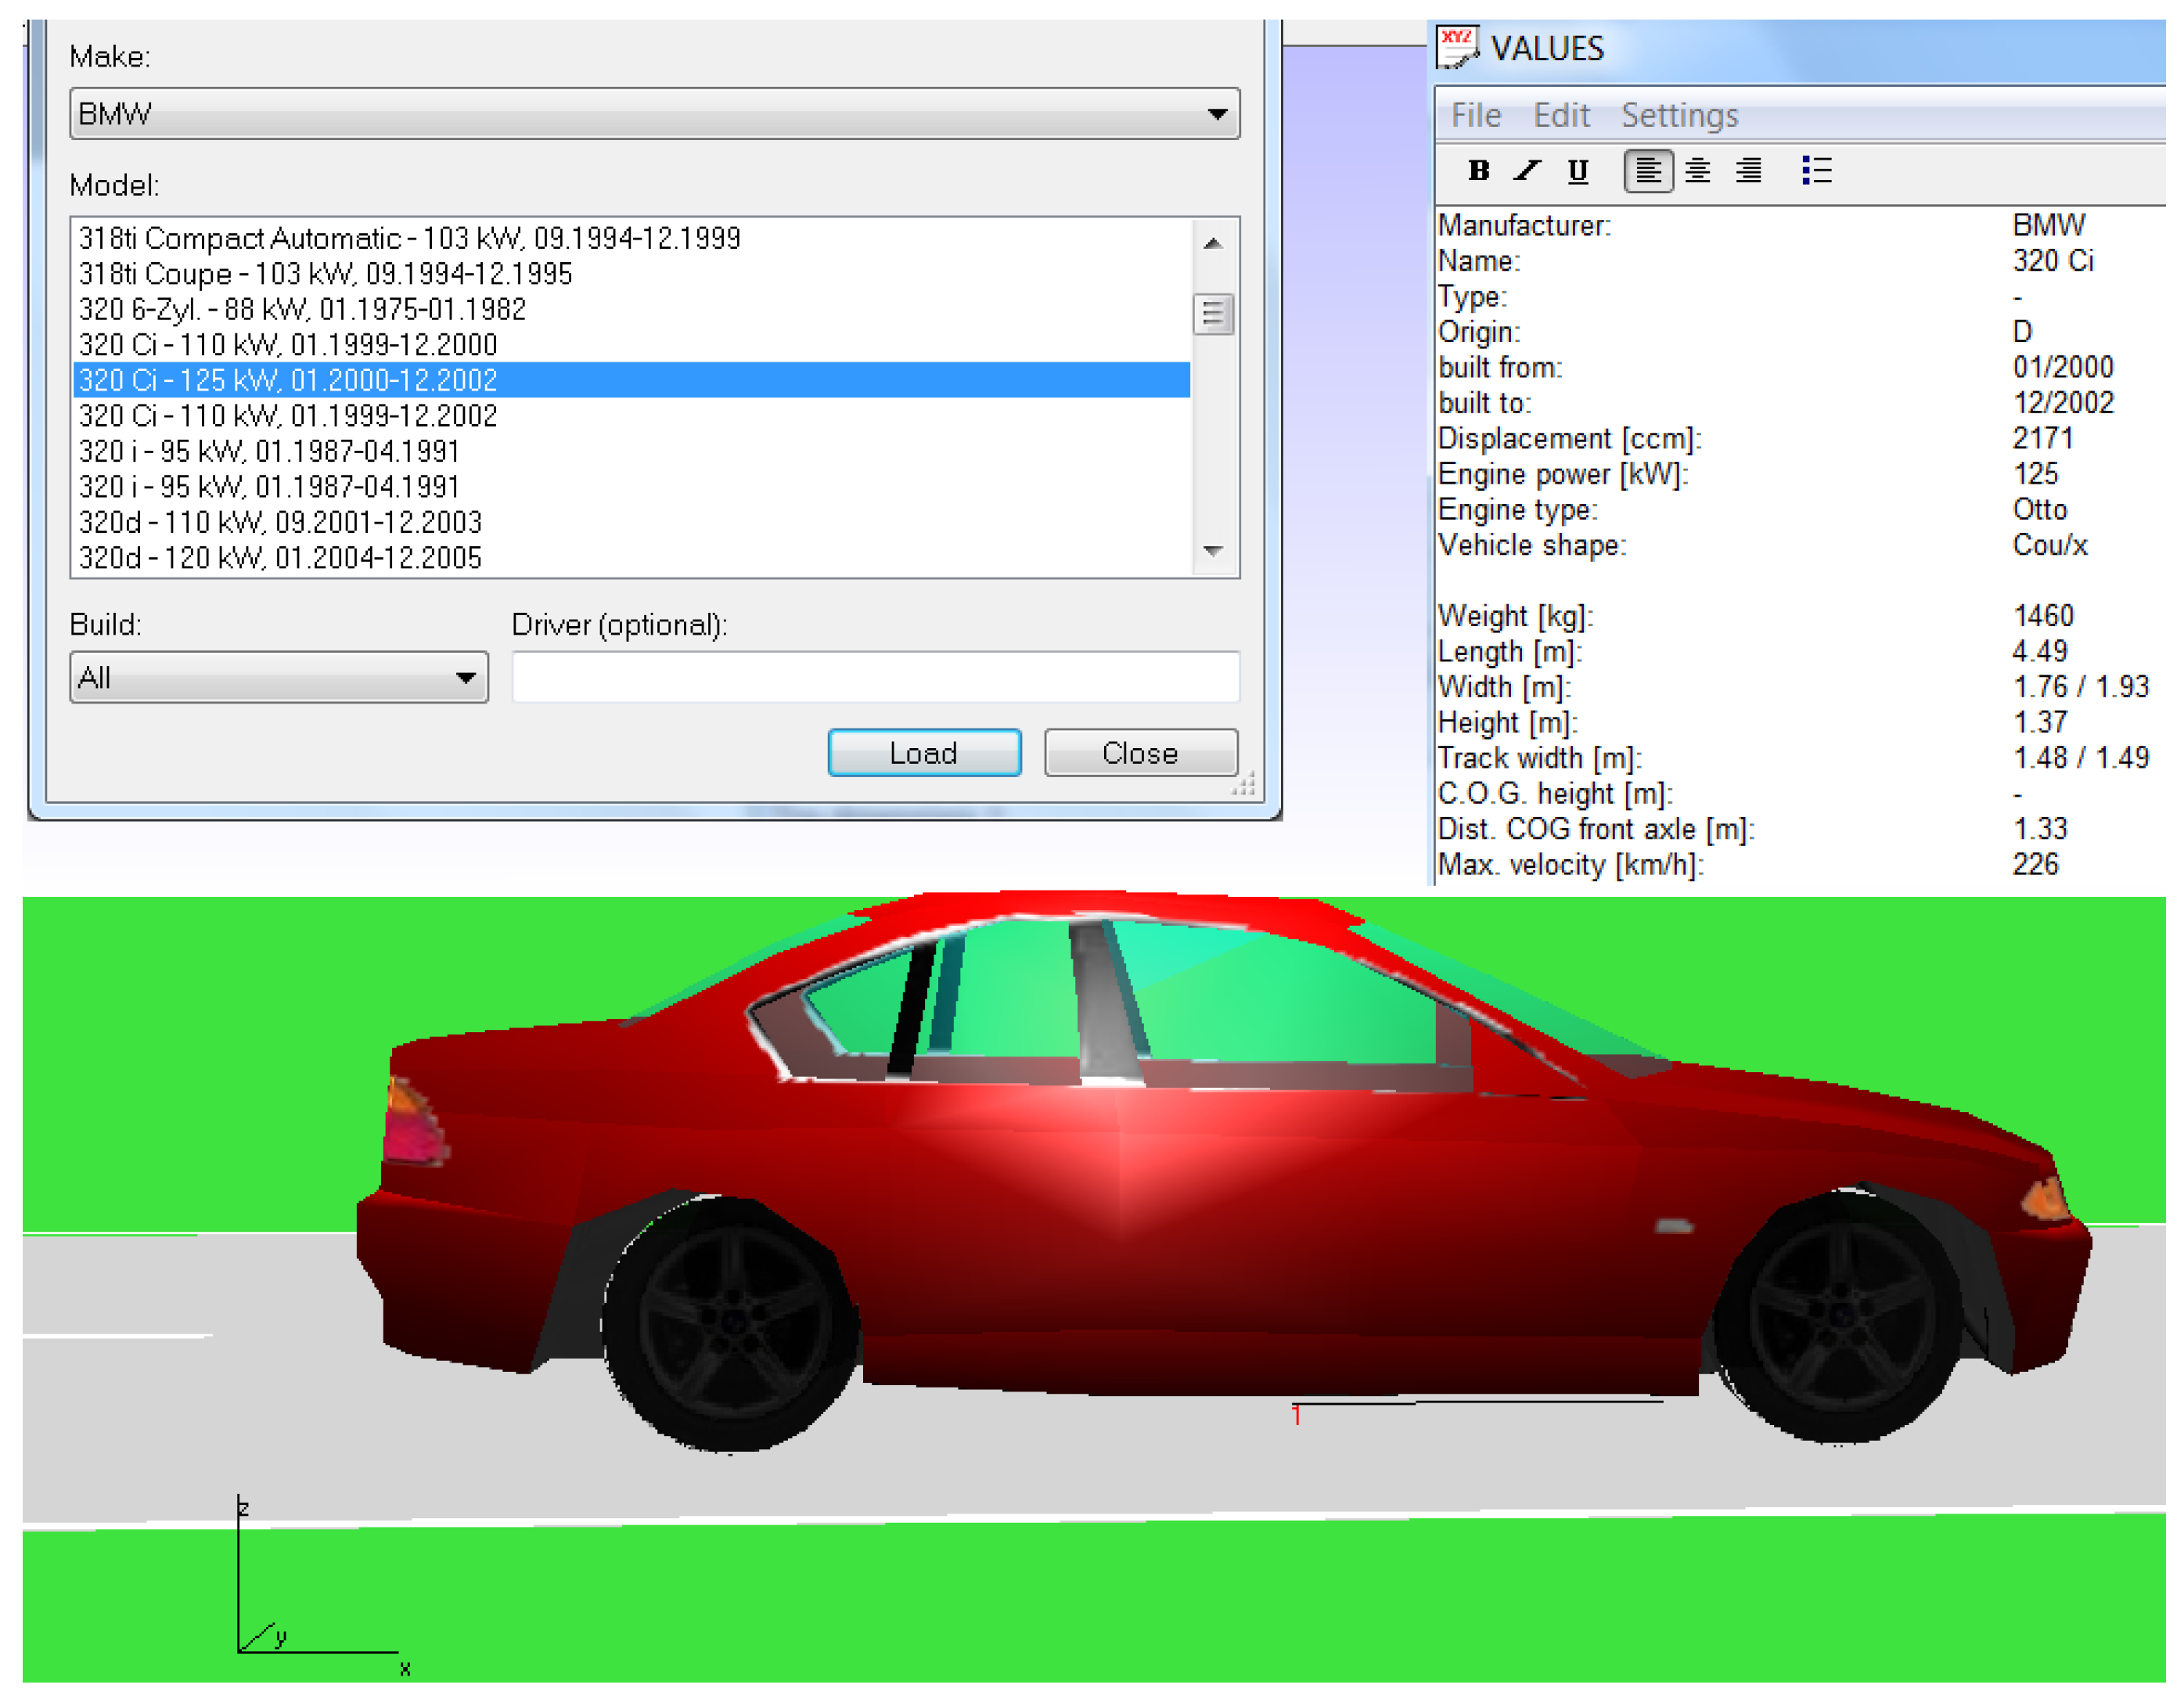Expand the Build dropdown set to All
This screenshot has width=2184, height=1699.
click(x=279, y=678)
